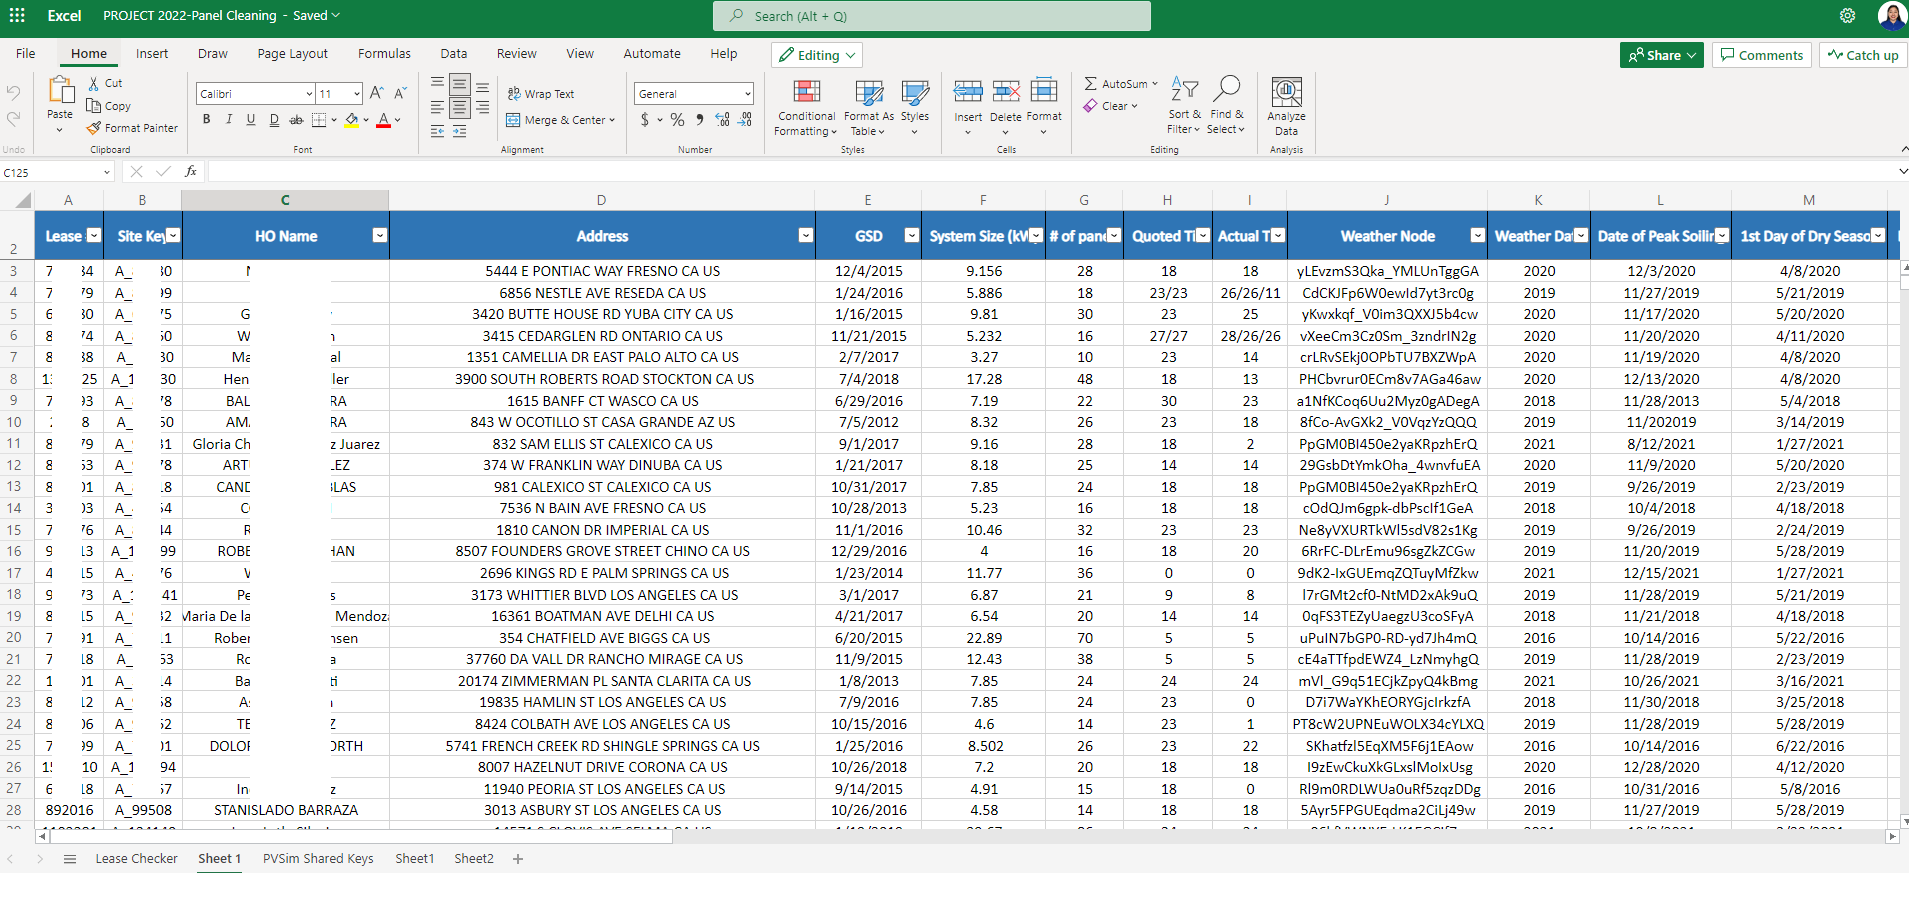Switch to the PVSim Shared Keys sheet
Image resolution: width=1909 pixels, height=902 pixels.
pos(318,859)
